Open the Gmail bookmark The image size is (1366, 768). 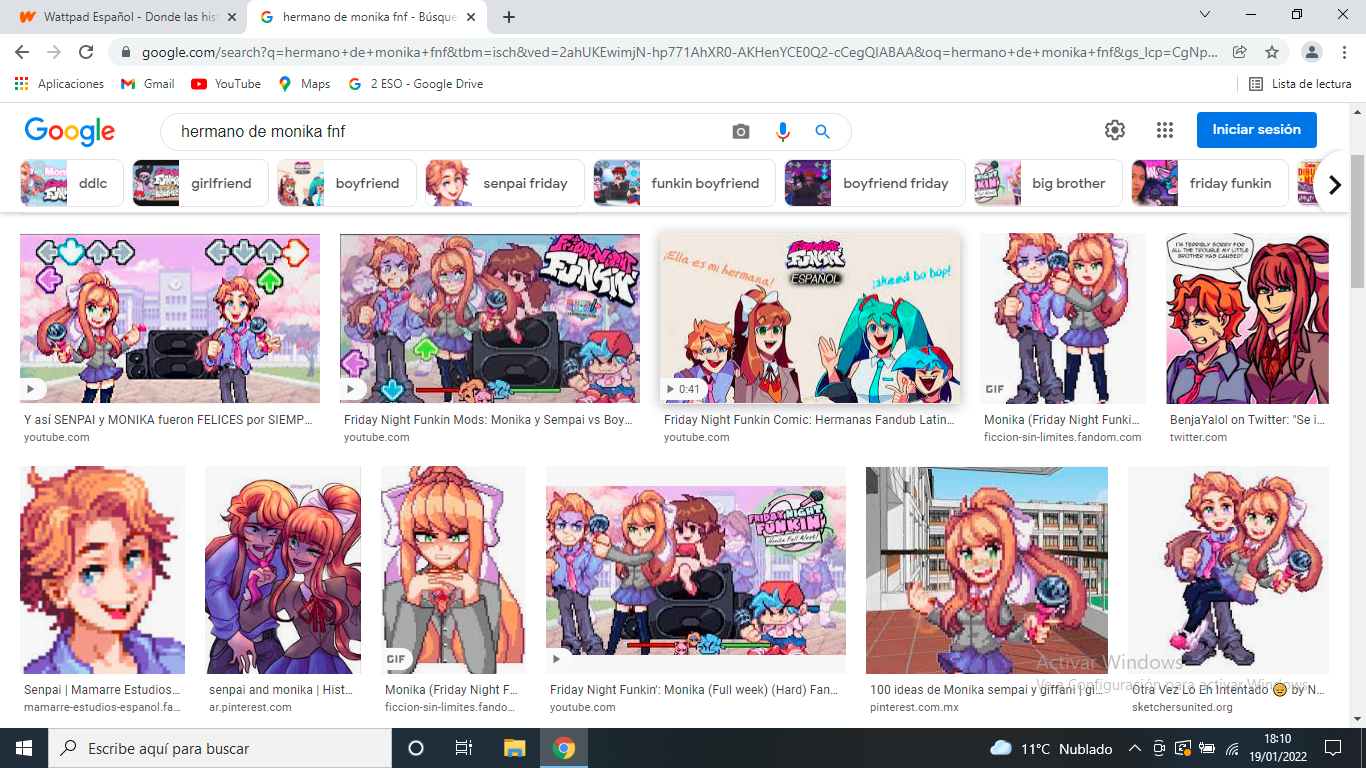[147, 84]
